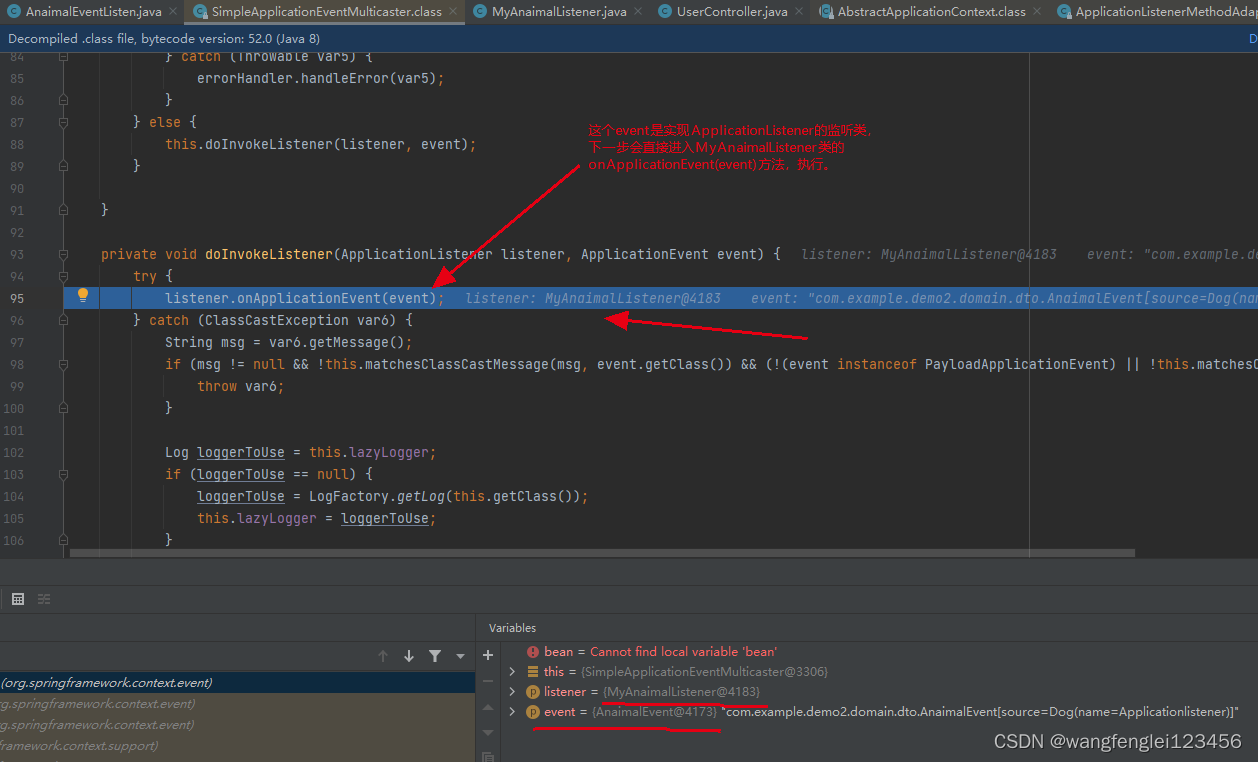Open the frames filter funnel icon
Viewport: 1258px width, 762px height.
click(x=435, y=656)
